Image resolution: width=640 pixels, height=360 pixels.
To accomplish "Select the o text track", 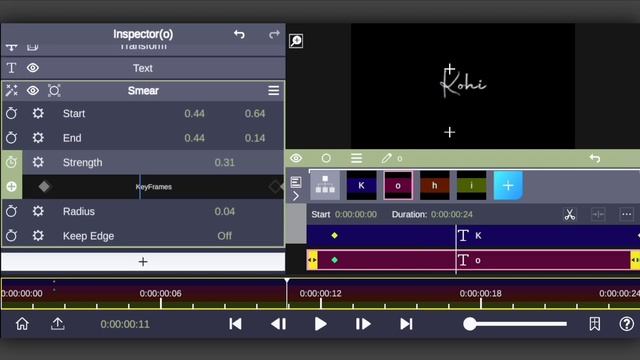I will tap(473, 260).
